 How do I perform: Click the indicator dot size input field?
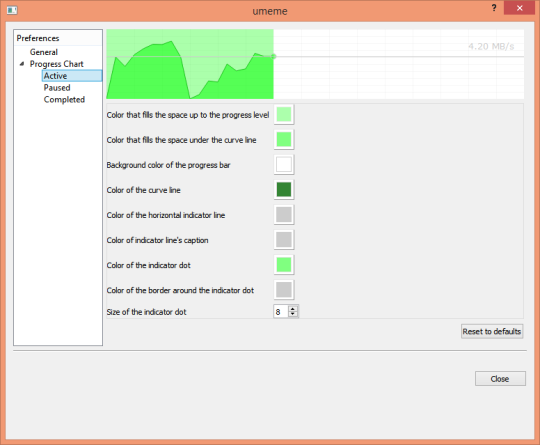click(x=281, y=312)
